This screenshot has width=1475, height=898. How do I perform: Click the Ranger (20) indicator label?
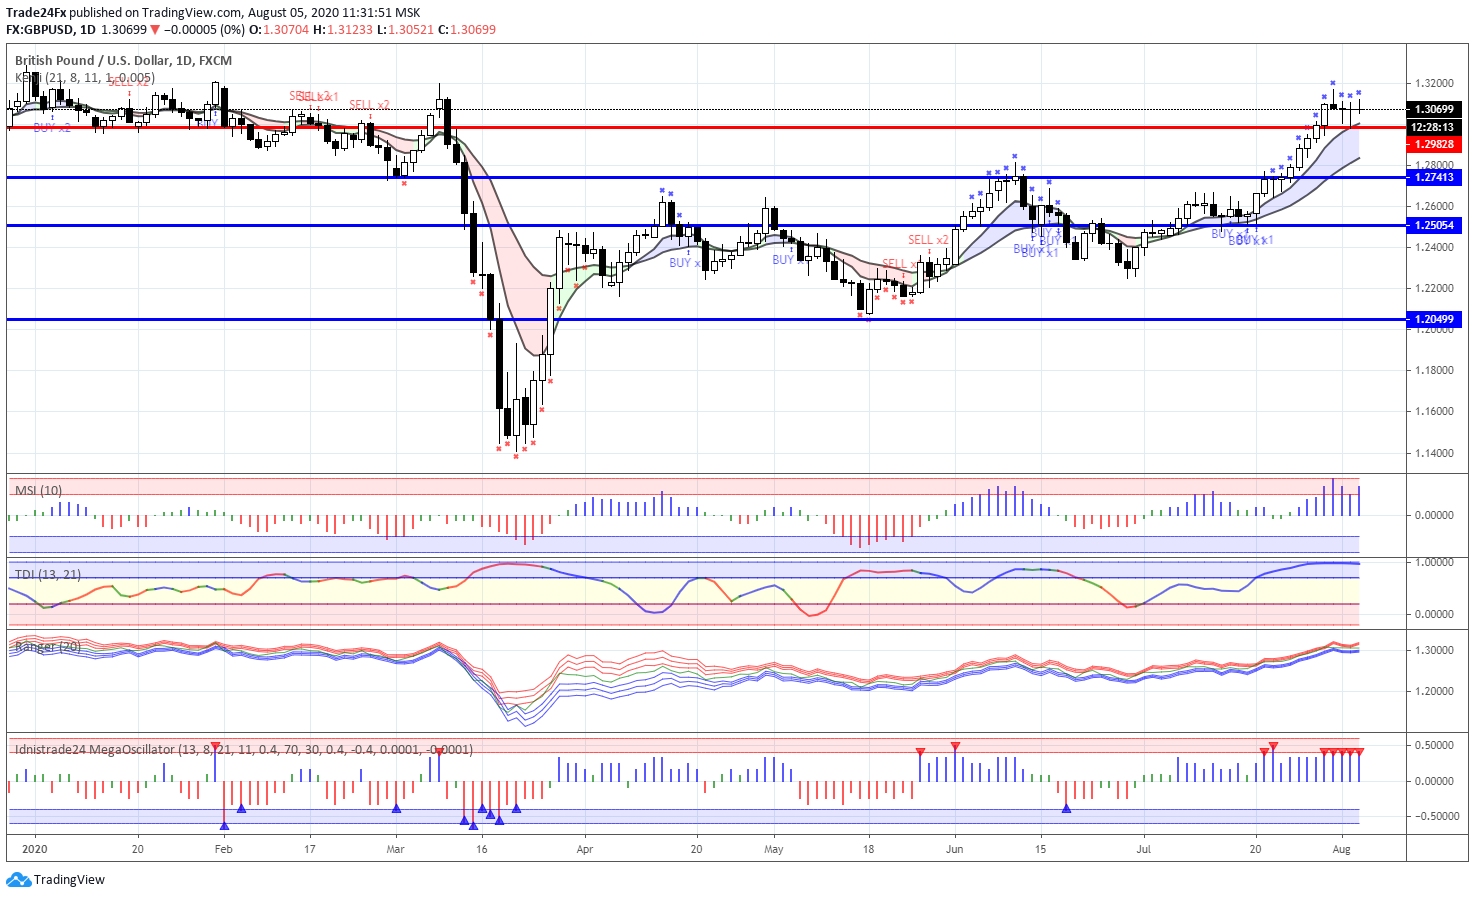tap(48, 647)
